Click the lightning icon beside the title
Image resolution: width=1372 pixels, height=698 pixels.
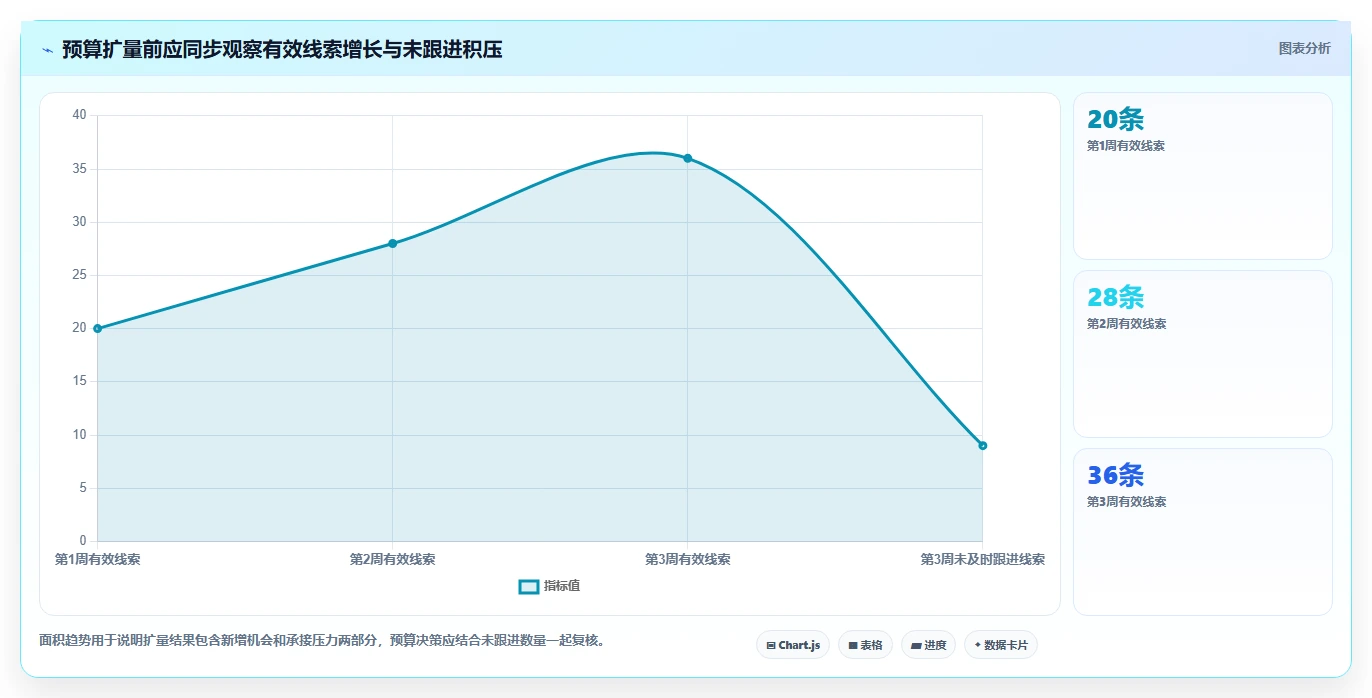click(47, 50)
